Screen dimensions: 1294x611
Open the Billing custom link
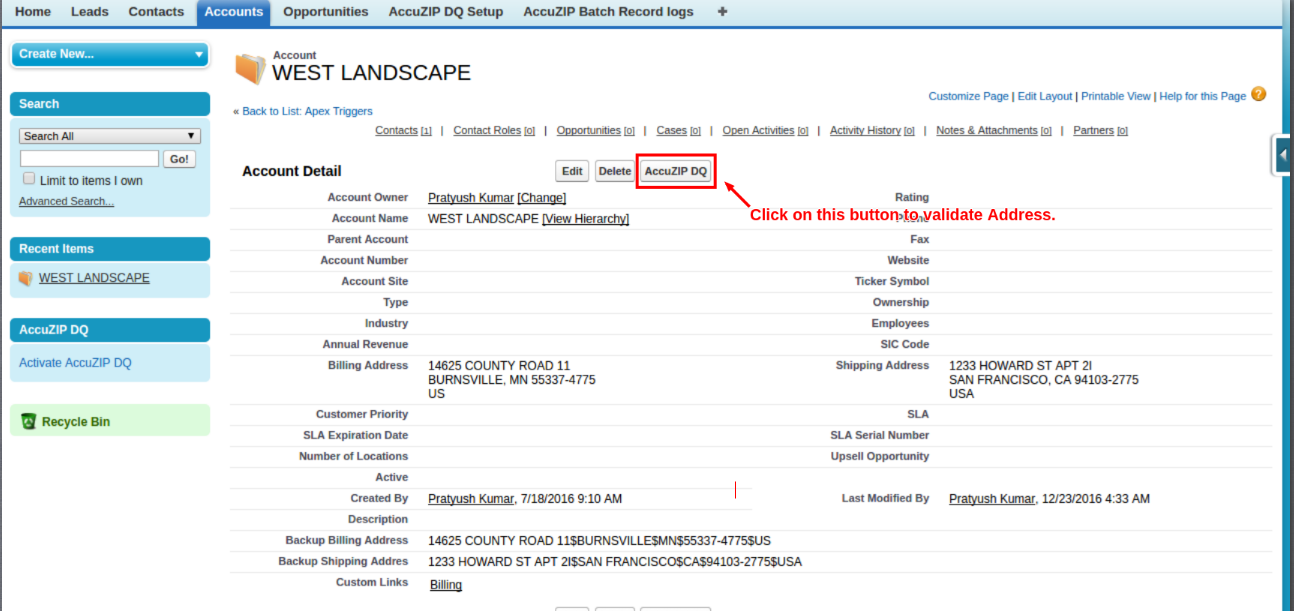click(x=445, y=584)
